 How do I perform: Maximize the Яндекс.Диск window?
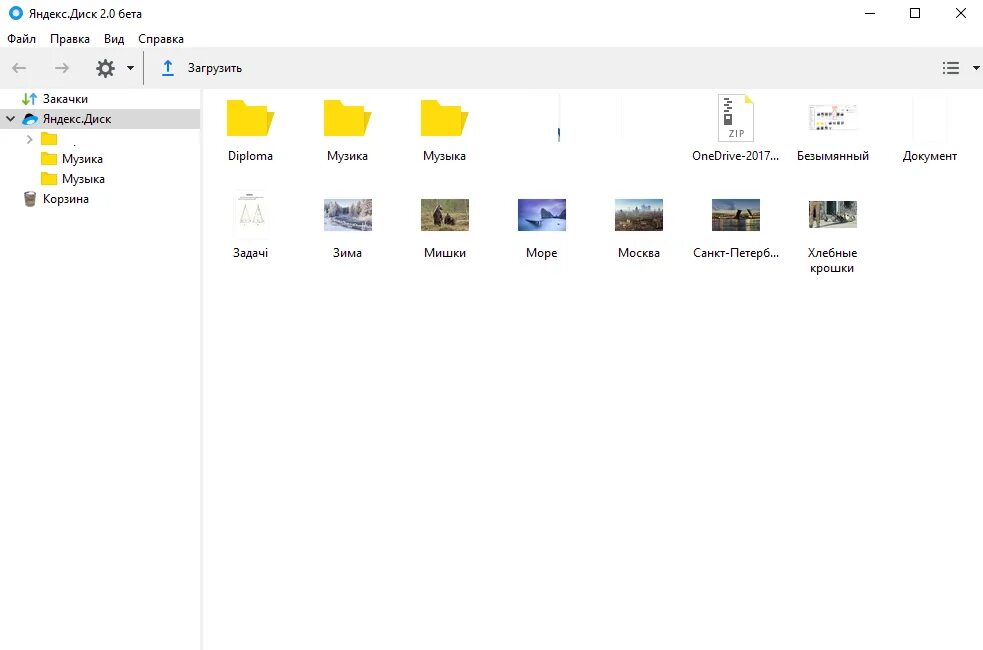[915, 13]
